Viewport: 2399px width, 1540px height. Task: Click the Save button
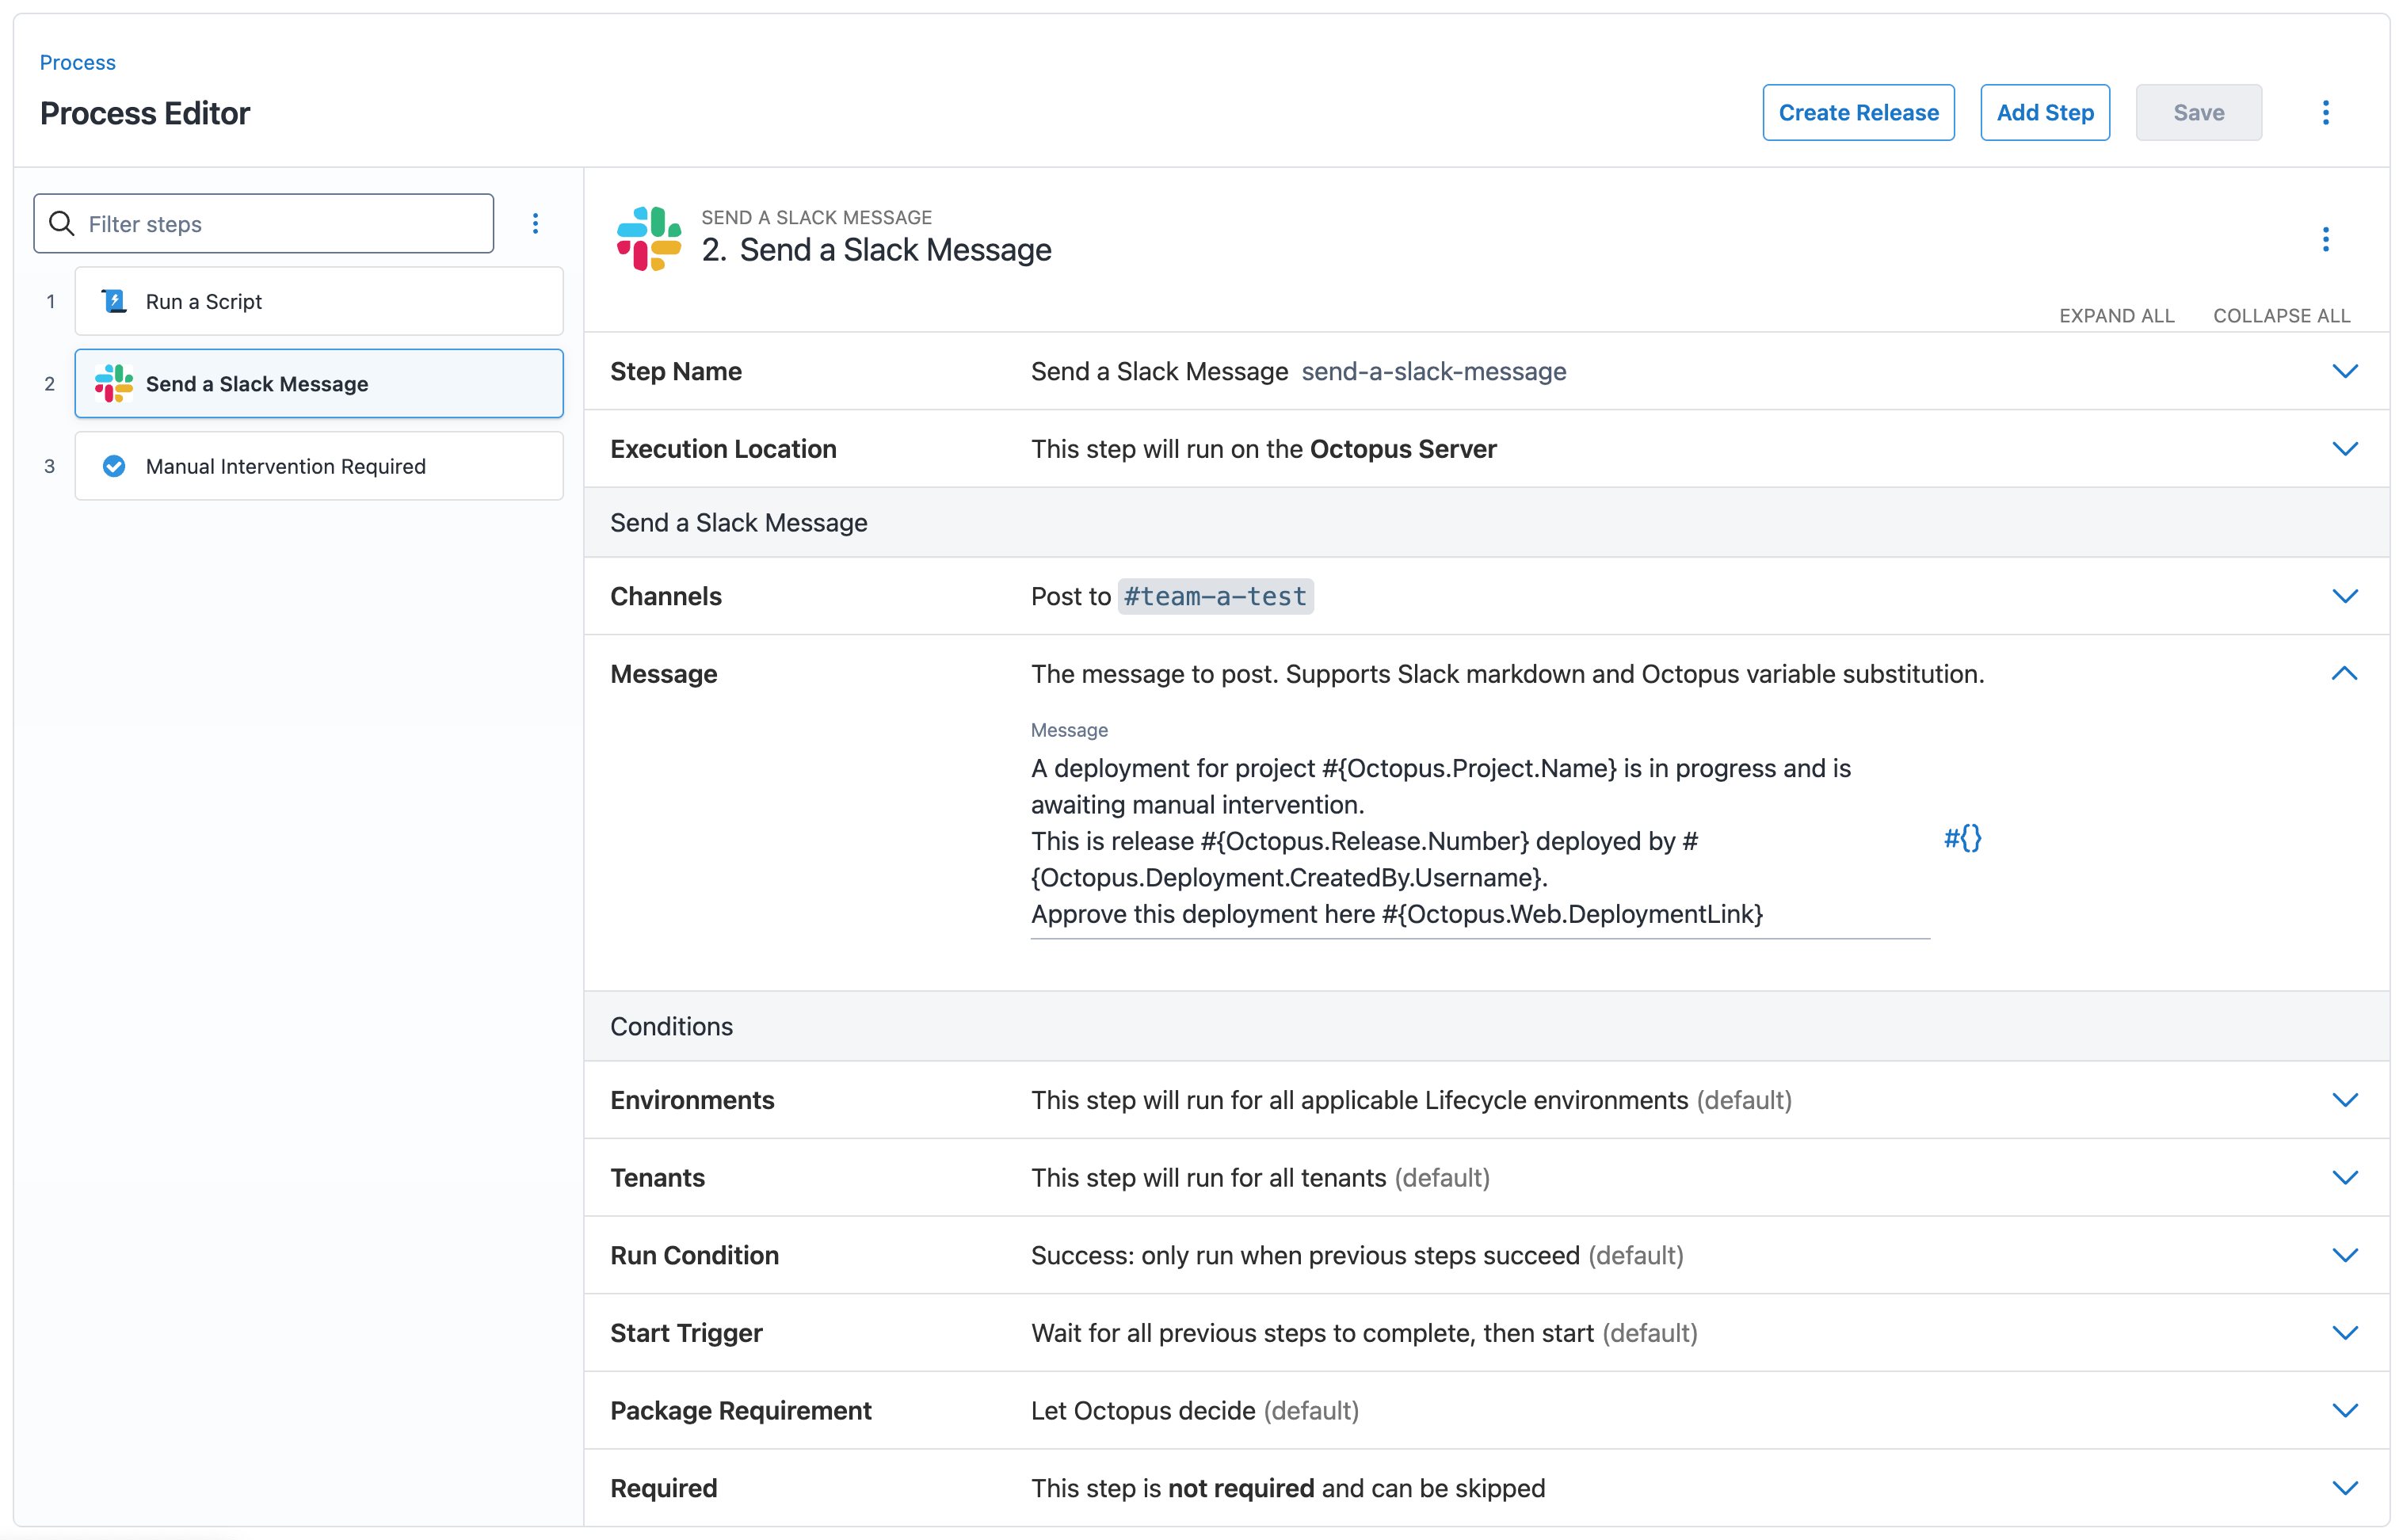(2198, 112)
